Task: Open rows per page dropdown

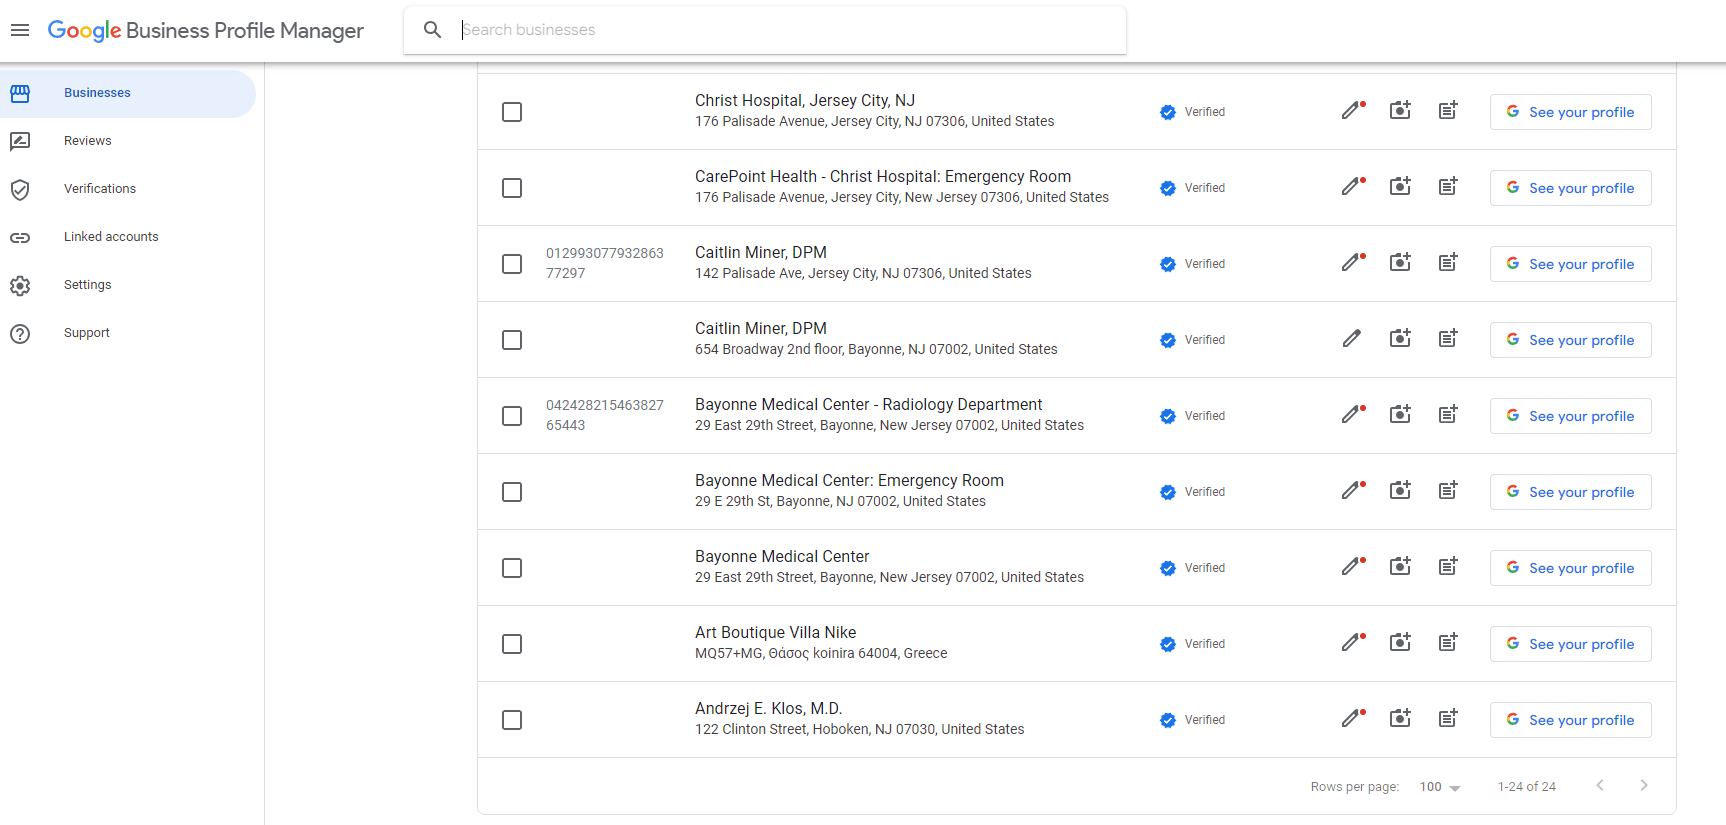Action: pos(1440,787)
